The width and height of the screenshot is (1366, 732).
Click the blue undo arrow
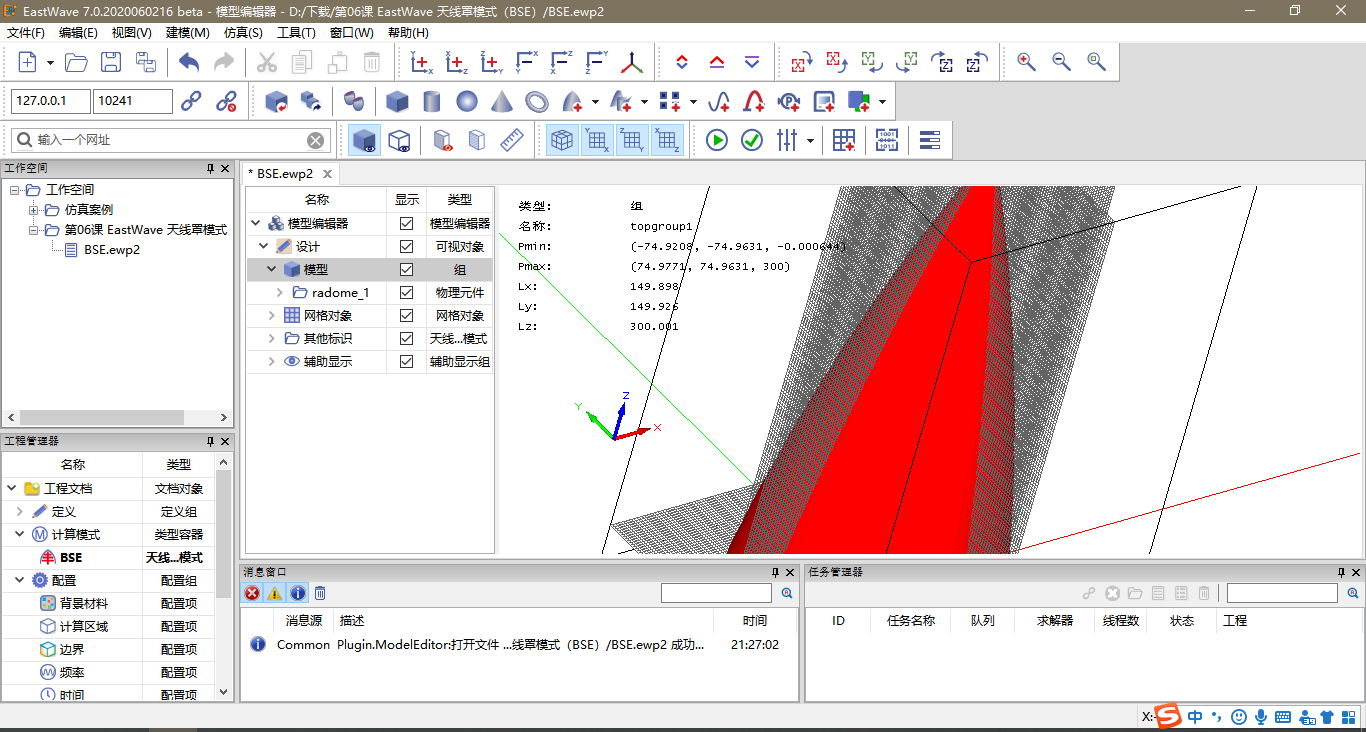coord(189,63)
